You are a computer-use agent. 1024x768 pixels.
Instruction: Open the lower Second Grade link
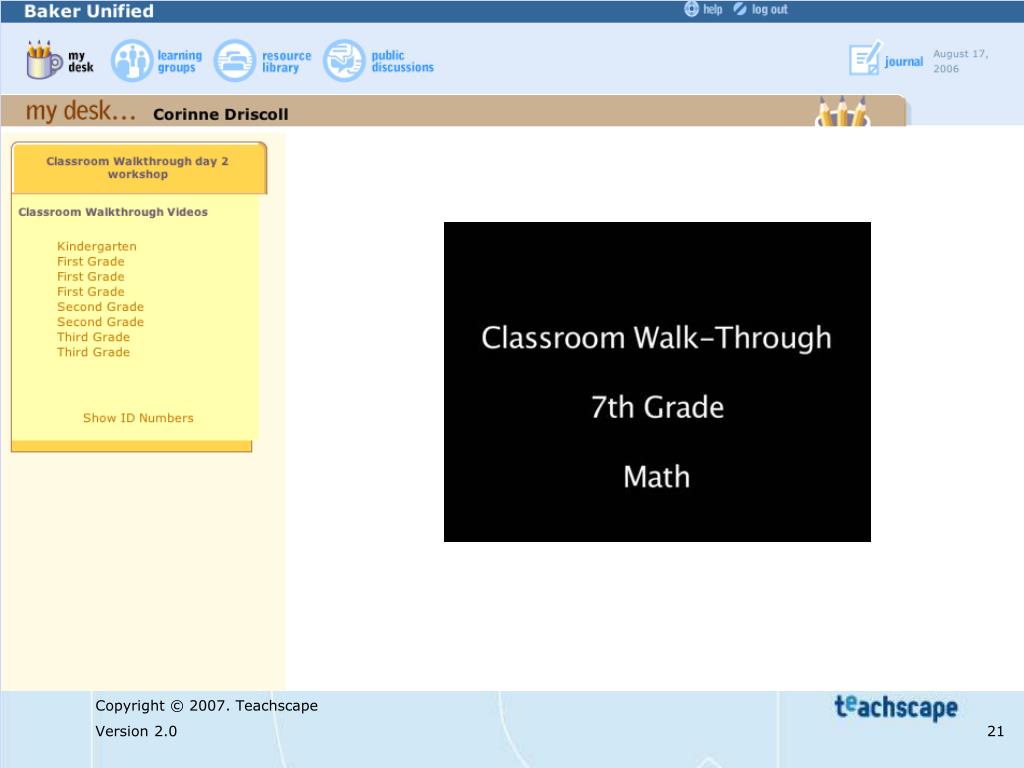click(100, 322)
